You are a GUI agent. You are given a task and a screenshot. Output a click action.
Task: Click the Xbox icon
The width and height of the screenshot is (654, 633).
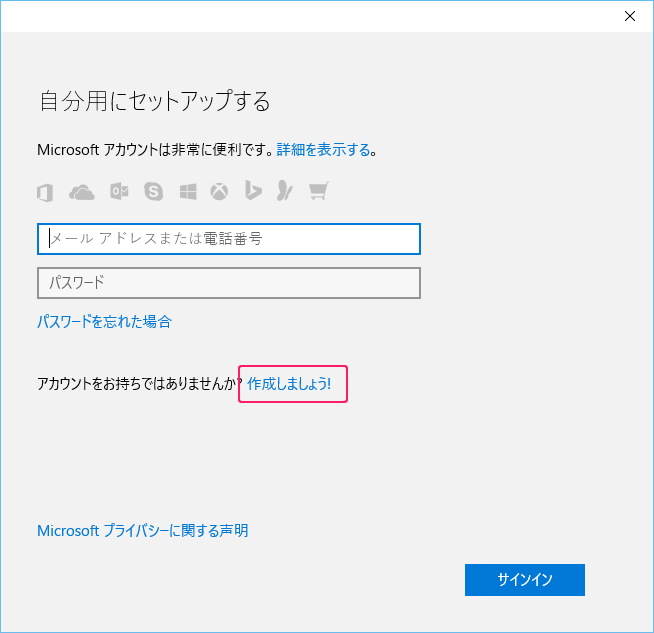(219, 192)
